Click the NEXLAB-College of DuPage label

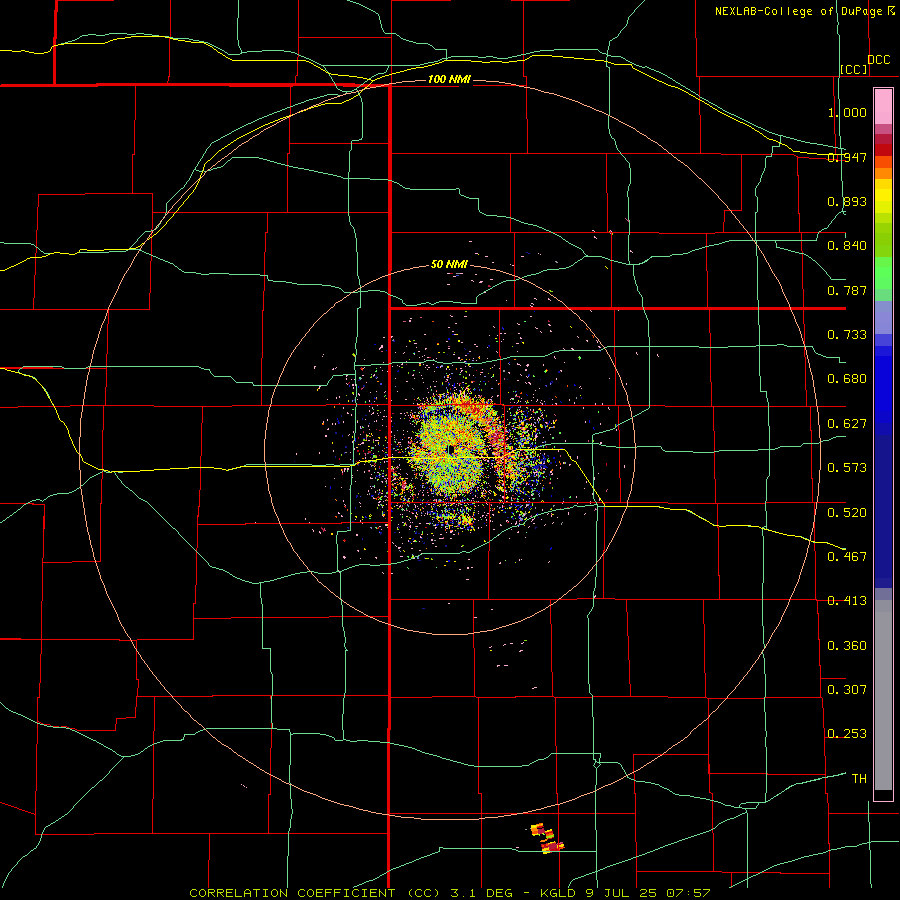point(805,11)
